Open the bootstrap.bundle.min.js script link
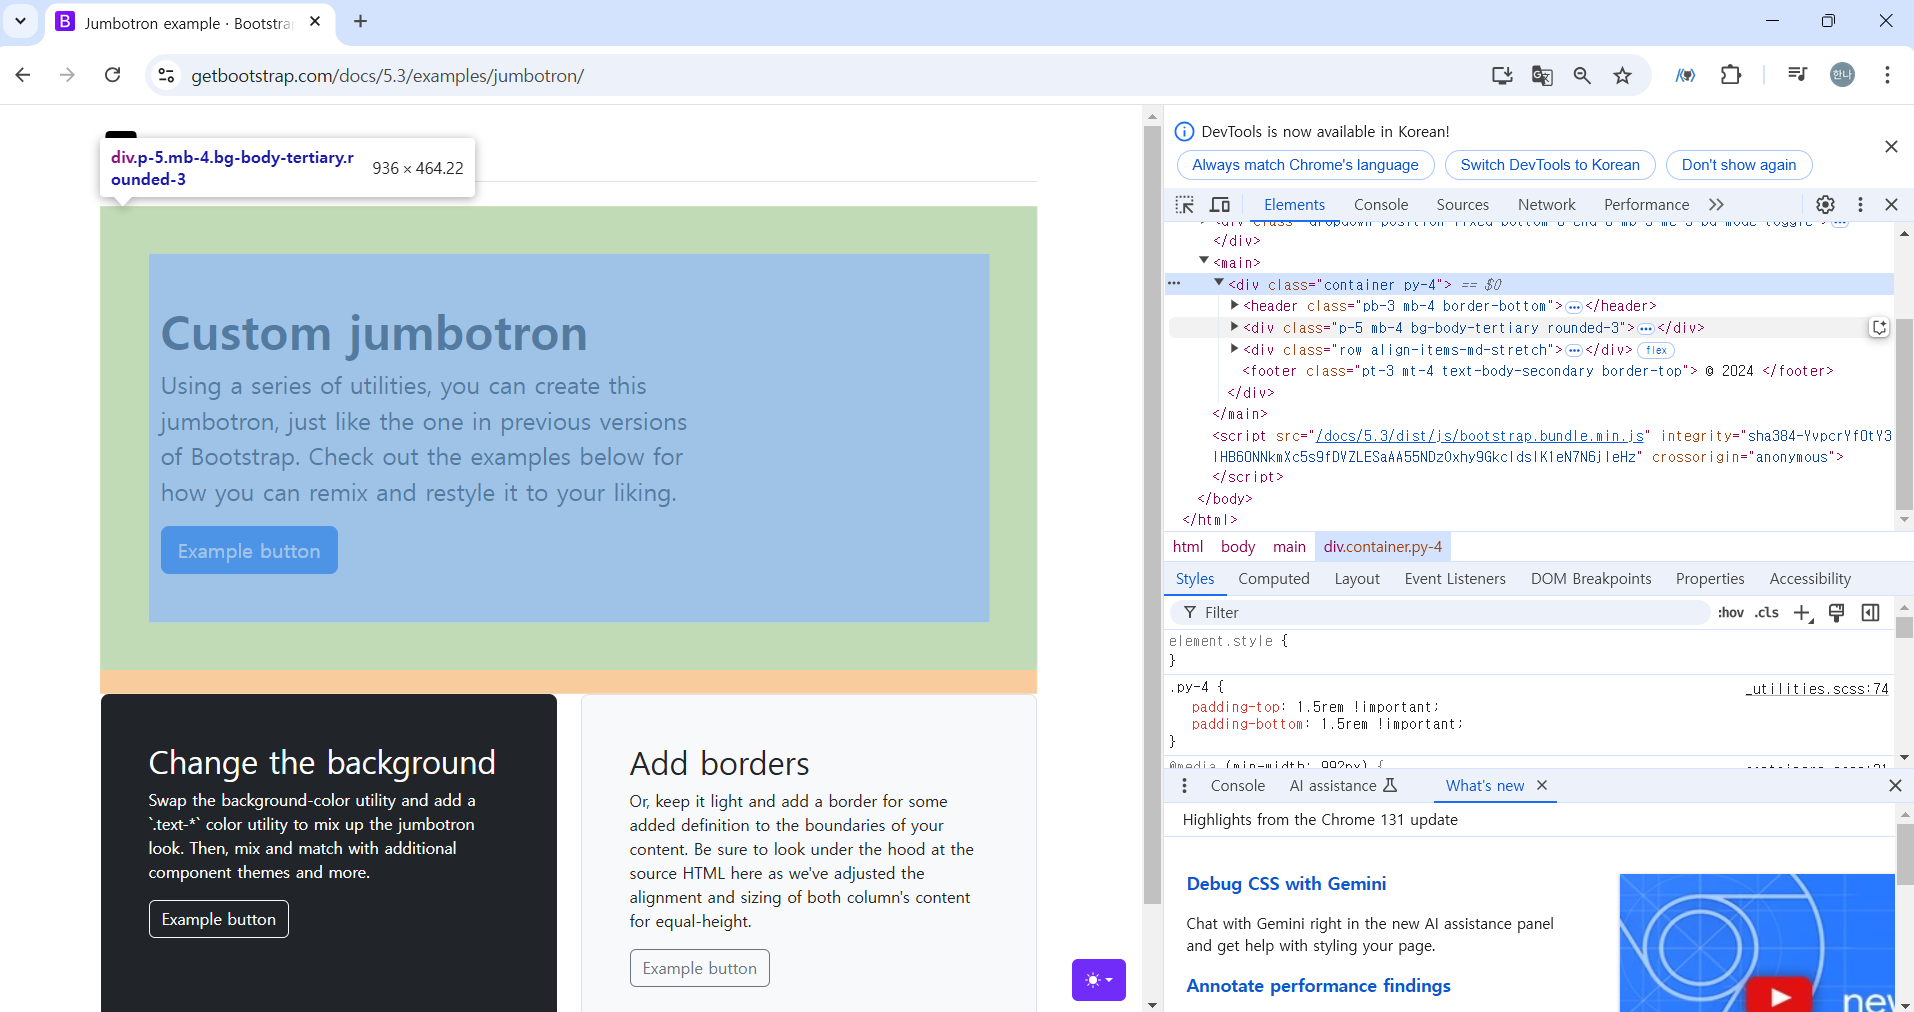Screen dimensions: 1914x1012 (x=1479, y=436)
